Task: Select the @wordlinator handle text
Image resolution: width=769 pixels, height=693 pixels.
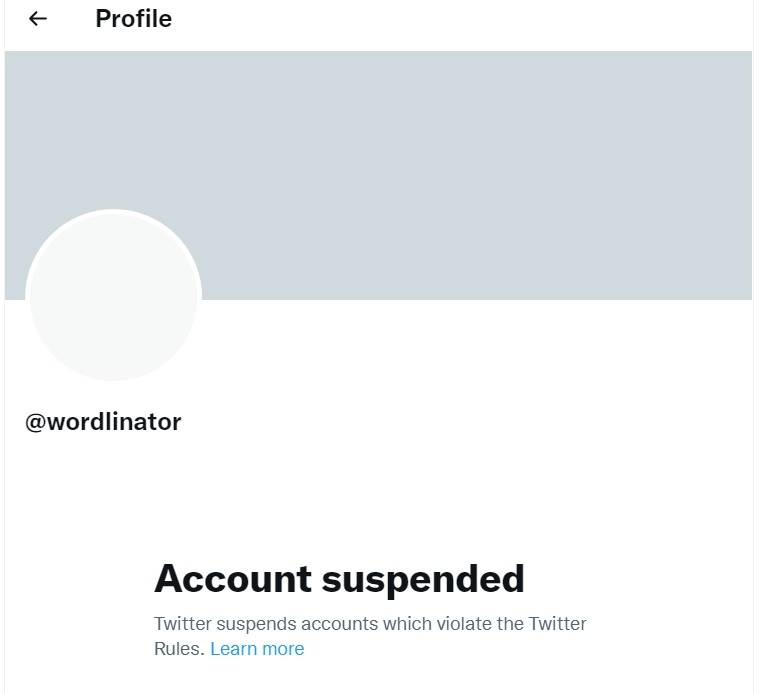Action: tap(103, 422)
